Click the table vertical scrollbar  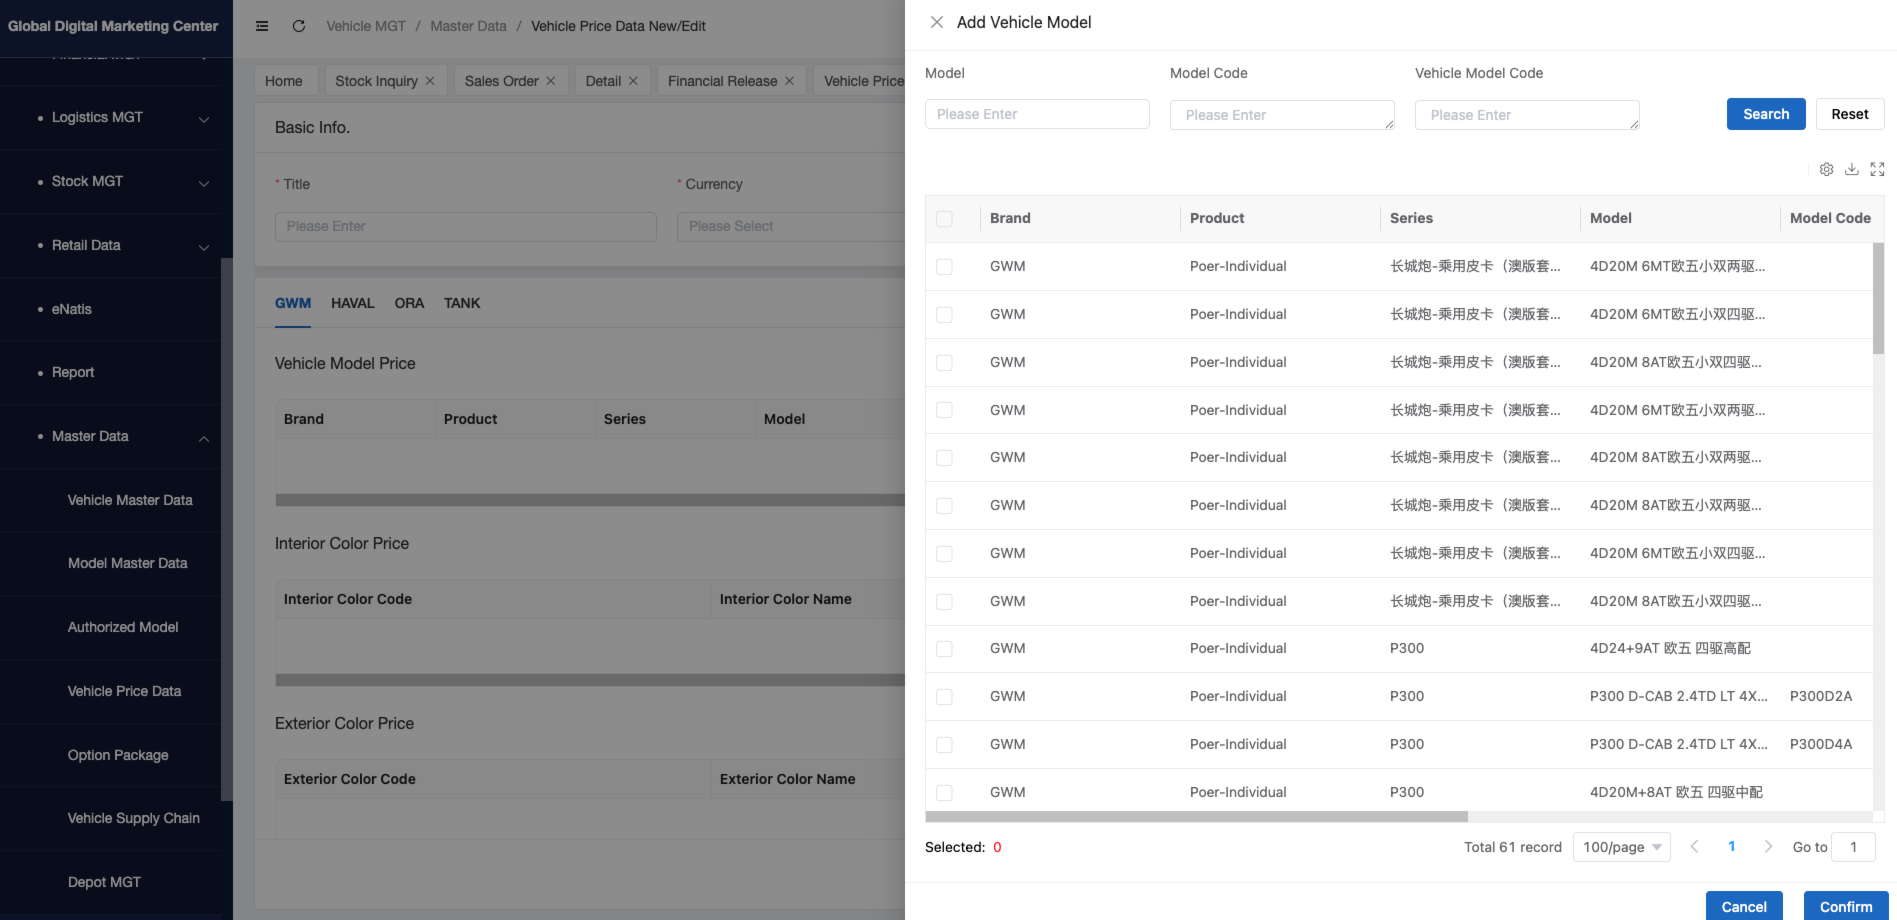click(1878, 298)
